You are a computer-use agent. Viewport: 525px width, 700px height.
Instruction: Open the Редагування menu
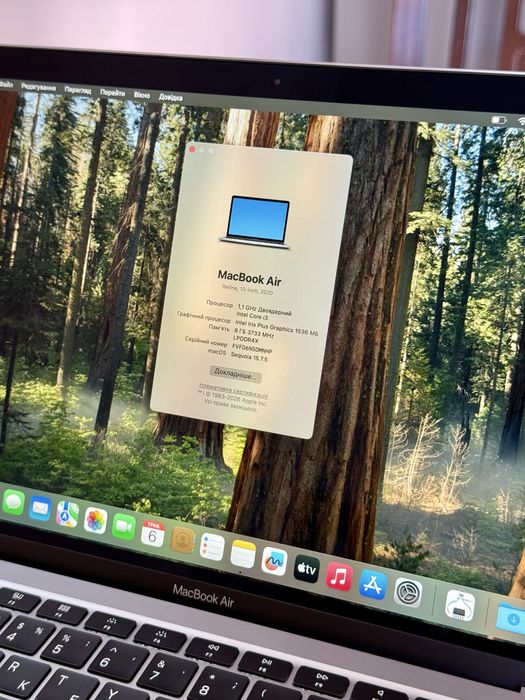pos(38,88)
